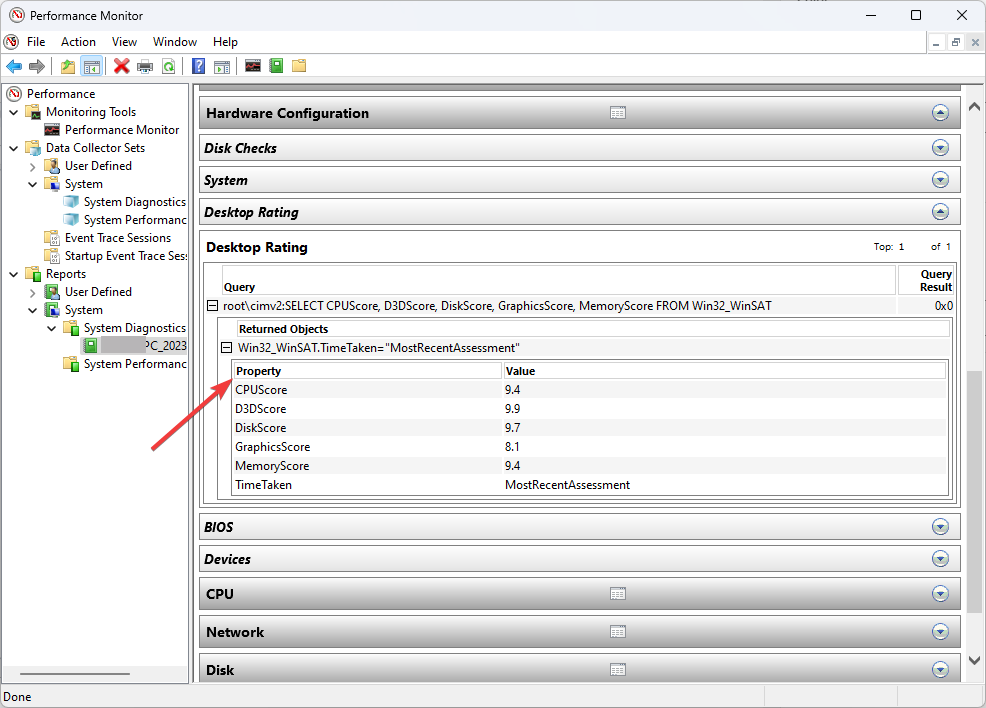This screenshot has height=708, width=986.
Task: Open Help using the question mark toolbar icon
Action: coord(197,66)
